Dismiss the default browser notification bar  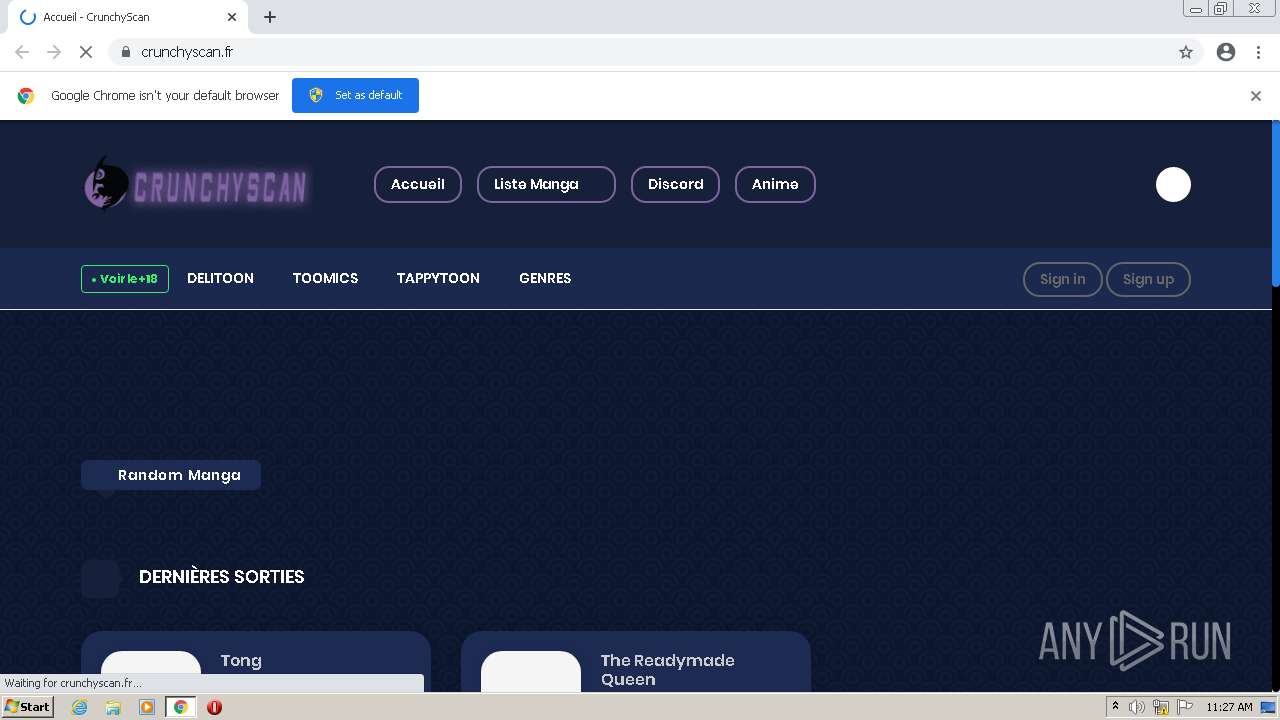click(1256, 96)
